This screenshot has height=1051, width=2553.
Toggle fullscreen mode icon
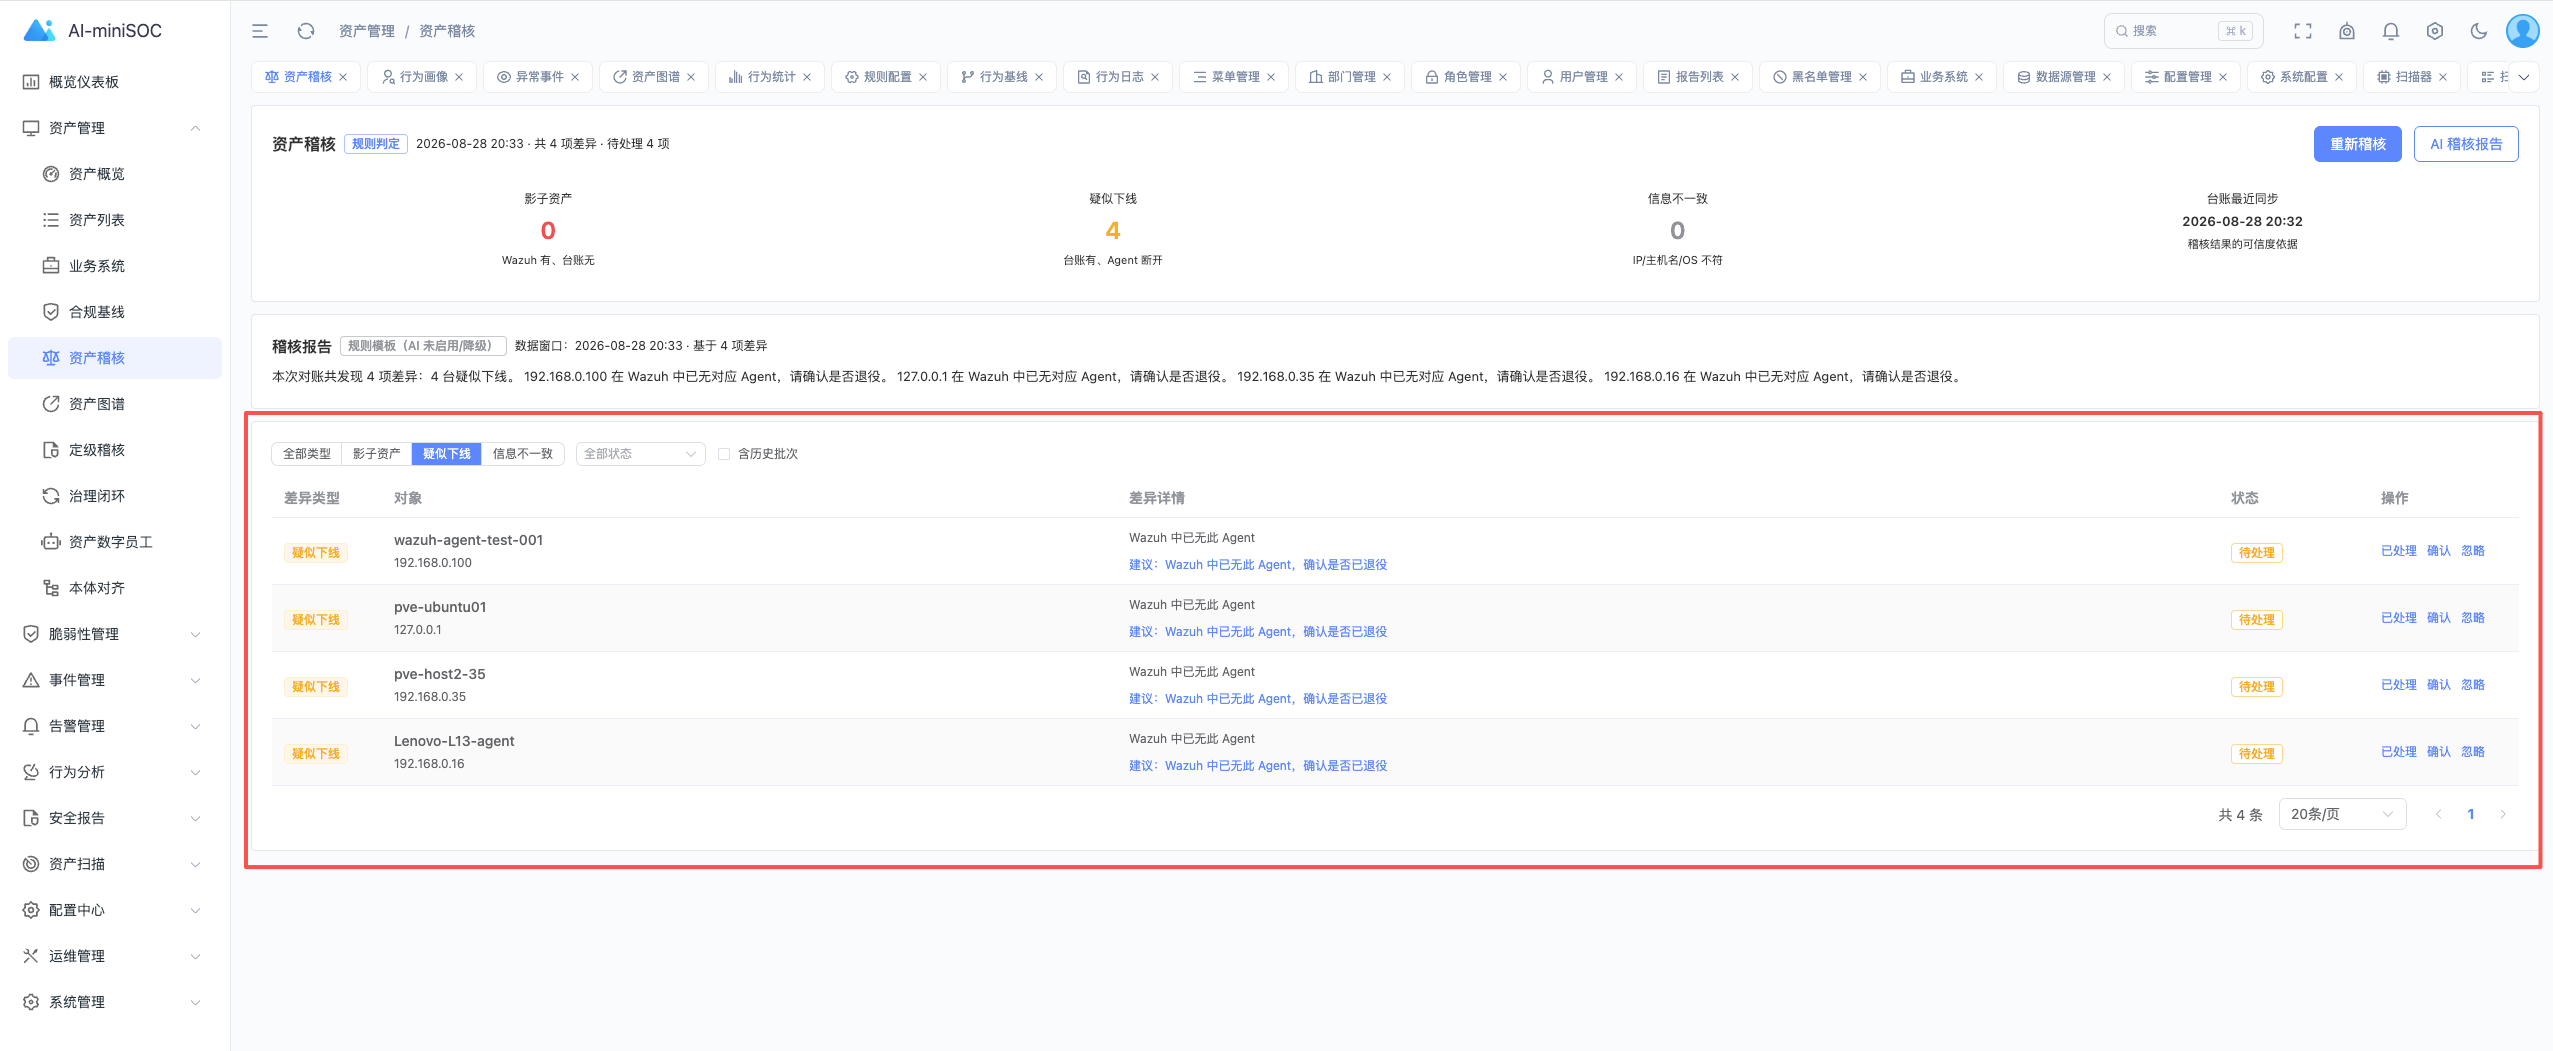coord(2303,31)
